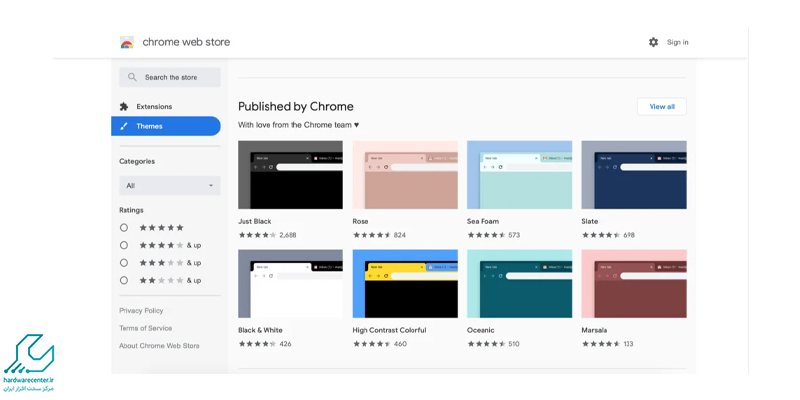Image resolution: width=800 pixels, height=400 pixels.
Task: Open the settings gear icon
Action: pyautogui.click(x=653, y=42)
